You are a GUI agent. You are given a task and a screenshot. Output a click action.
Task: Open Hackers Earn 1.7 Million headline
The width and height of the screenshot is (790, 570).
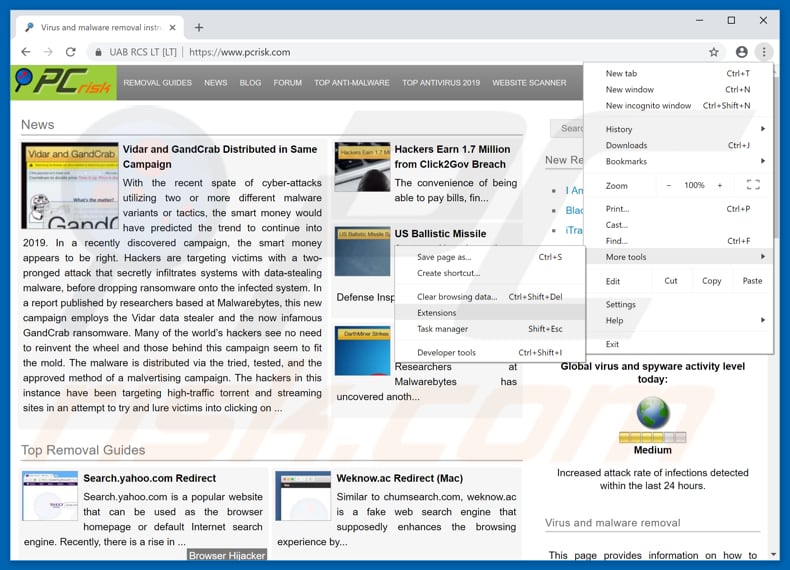(452, 157)
